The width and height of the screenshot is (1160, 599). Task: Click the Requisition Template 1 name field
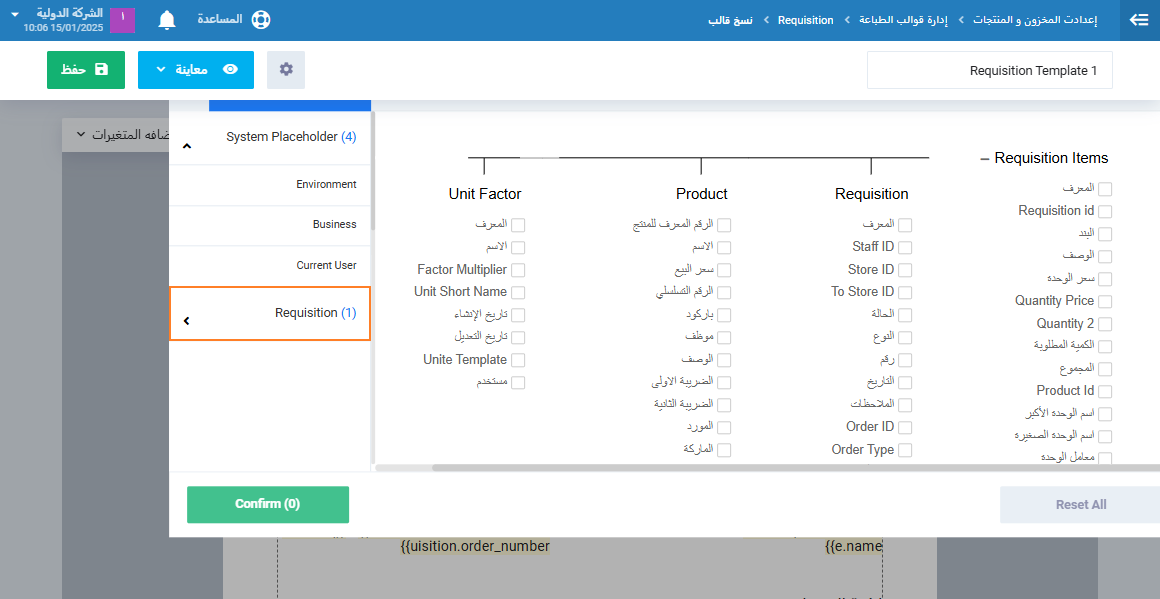[989, 71]
